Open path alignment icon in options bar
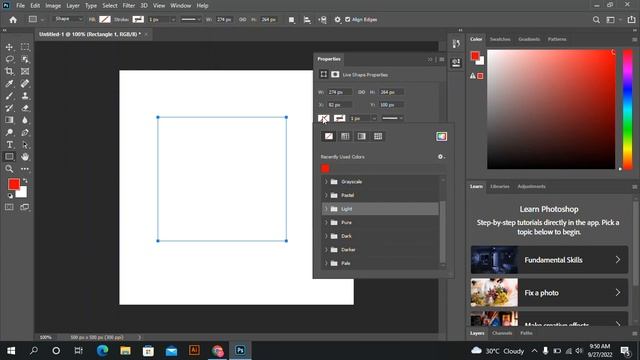Screen dimensions: 640x360 click(x=307, y=20)
